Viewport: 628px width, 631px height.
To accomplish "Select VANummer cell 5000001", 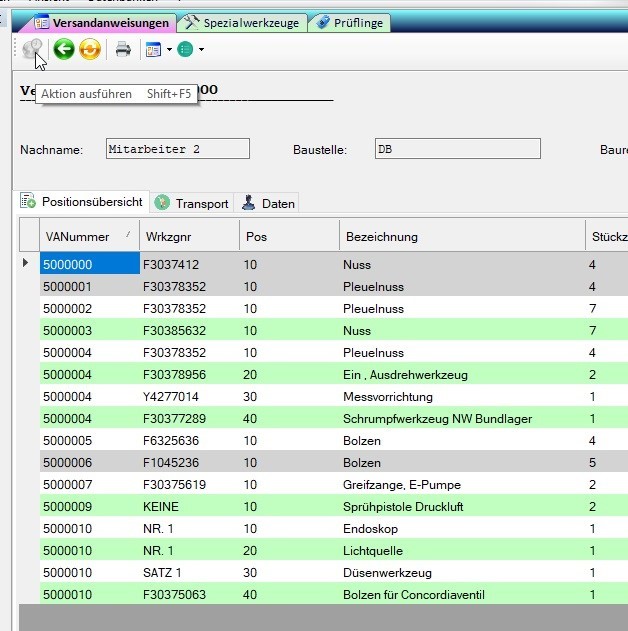I will (90, 287).
